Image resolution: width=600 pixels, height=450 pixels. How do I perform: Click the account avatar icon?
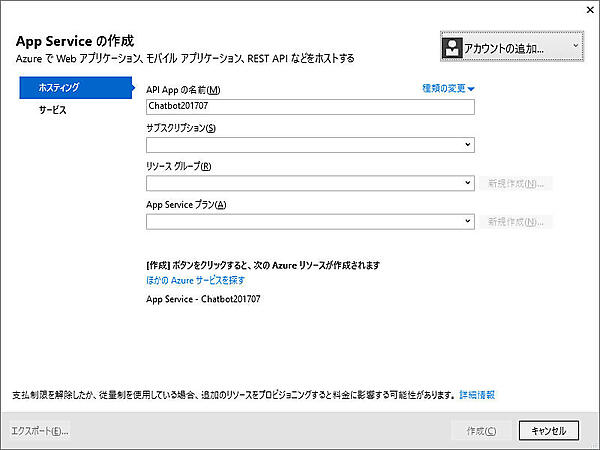452,47
